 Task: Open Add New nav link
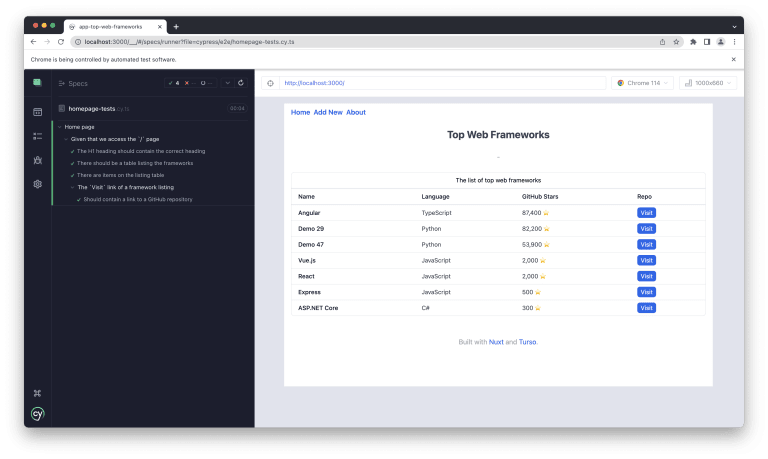point(328,112)
